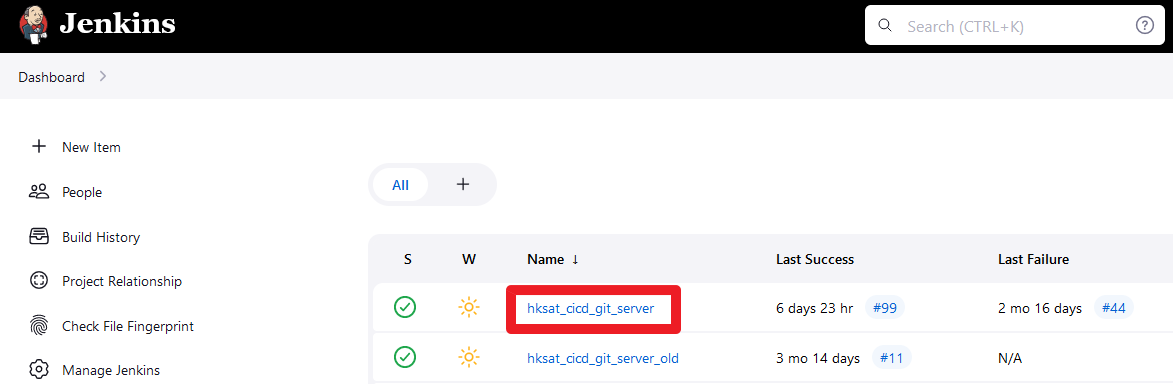Open the hksat_cicd_git_server job link
Viewport: 1173px width, 384px height.
point(591,308)
